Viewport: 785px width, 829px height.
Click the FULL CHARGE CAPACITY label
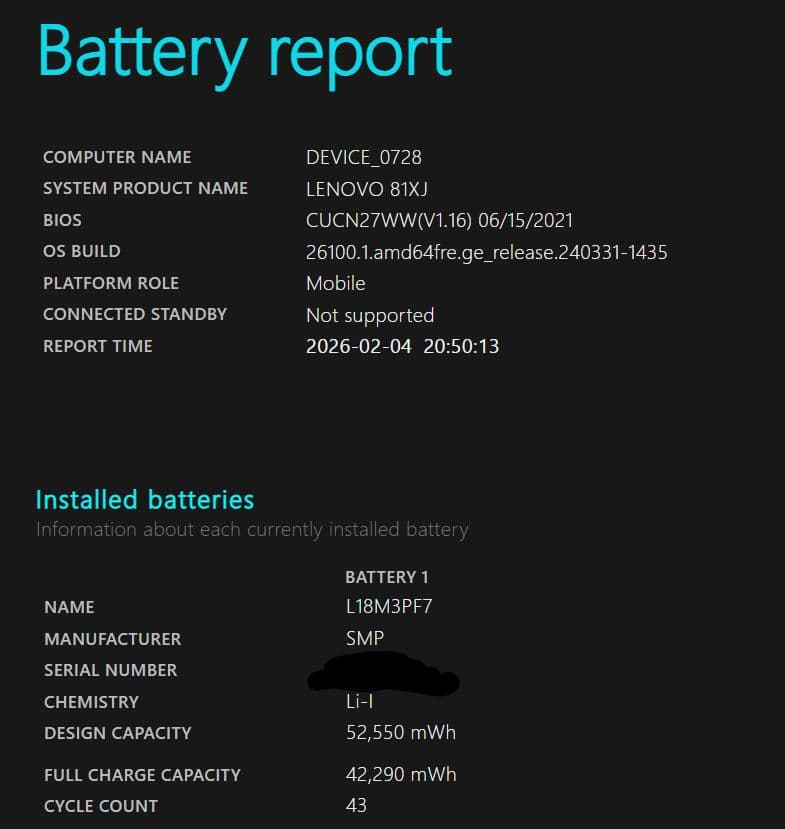point(142,775)
